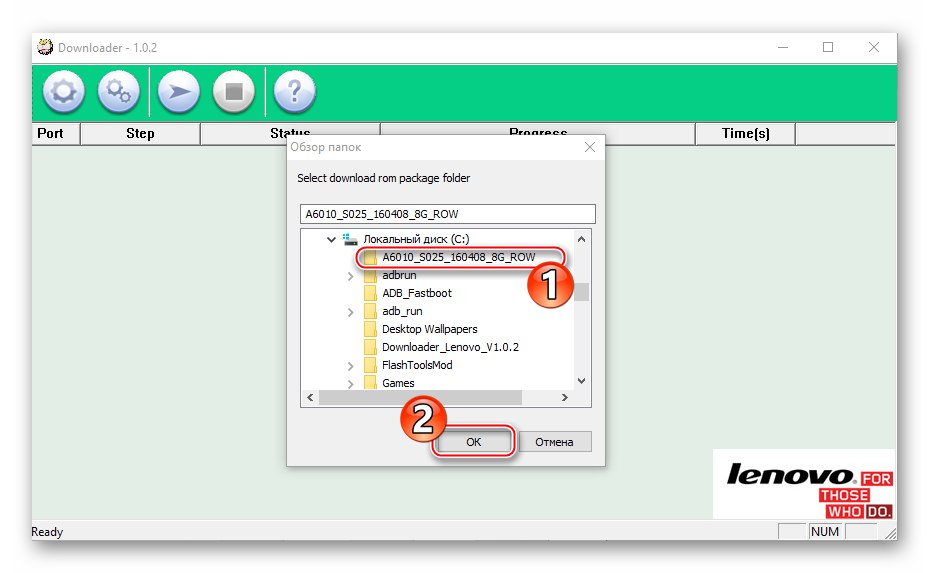The width and height of the screenshot is (930, 573).
Task: Open the double gears options toolbar icon
Action: pos(119,92)
